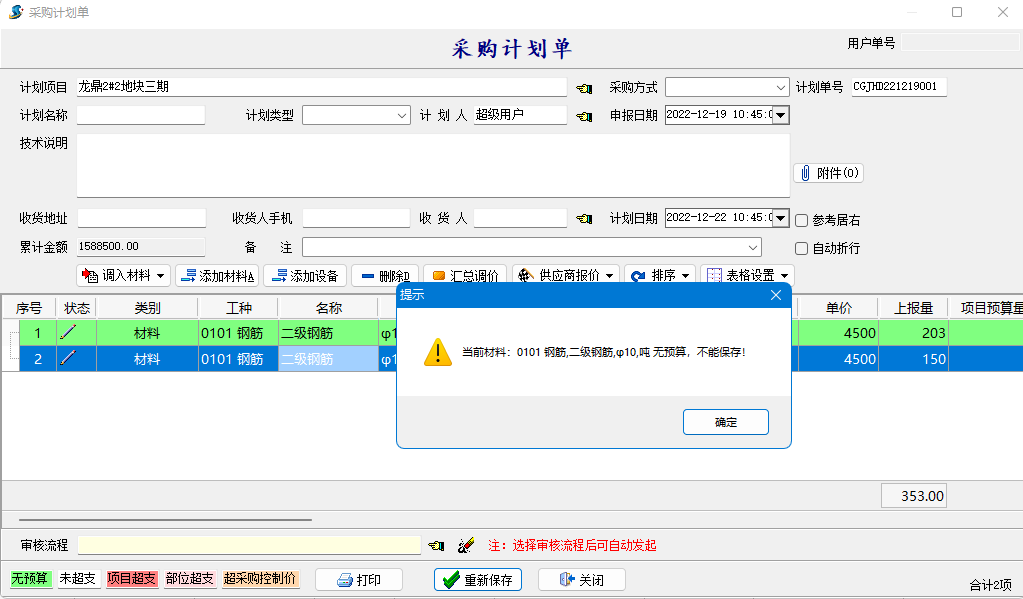Click the green 无预算 legend swatch
The height and width of the screenshot is (599, 1023).
[x=30, y=579]
